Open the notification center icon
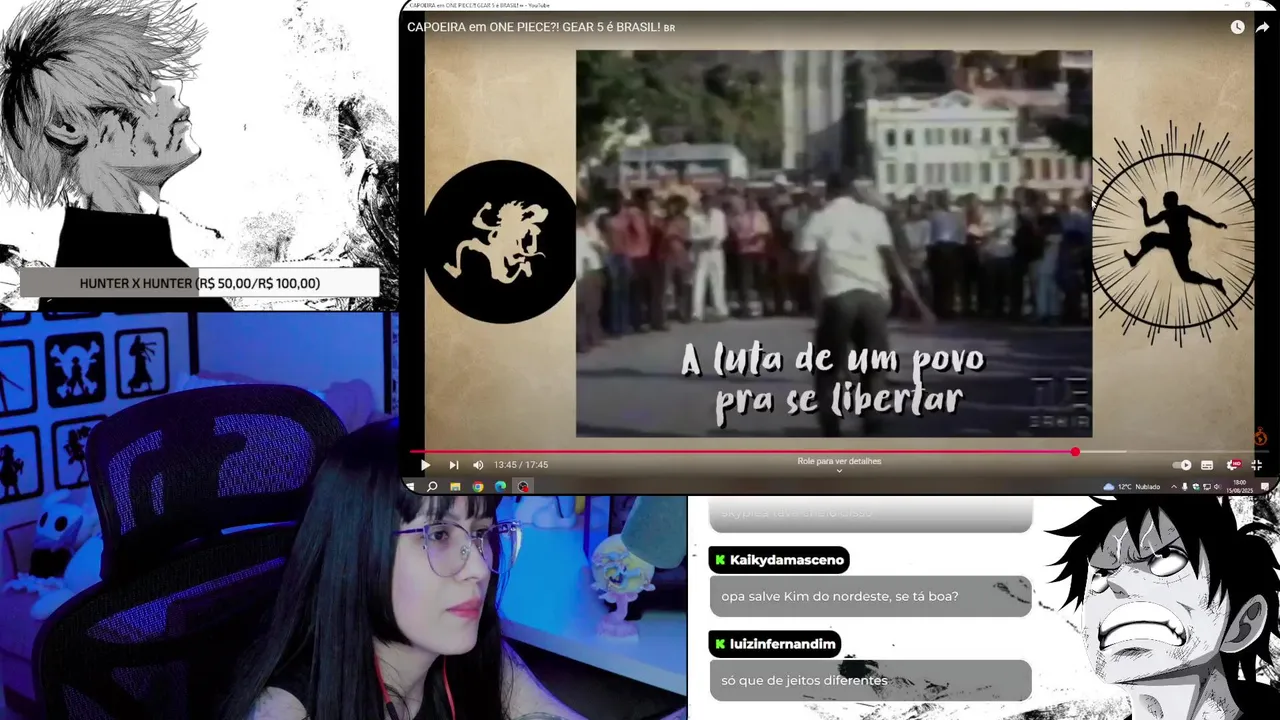 pos(1264,487)
